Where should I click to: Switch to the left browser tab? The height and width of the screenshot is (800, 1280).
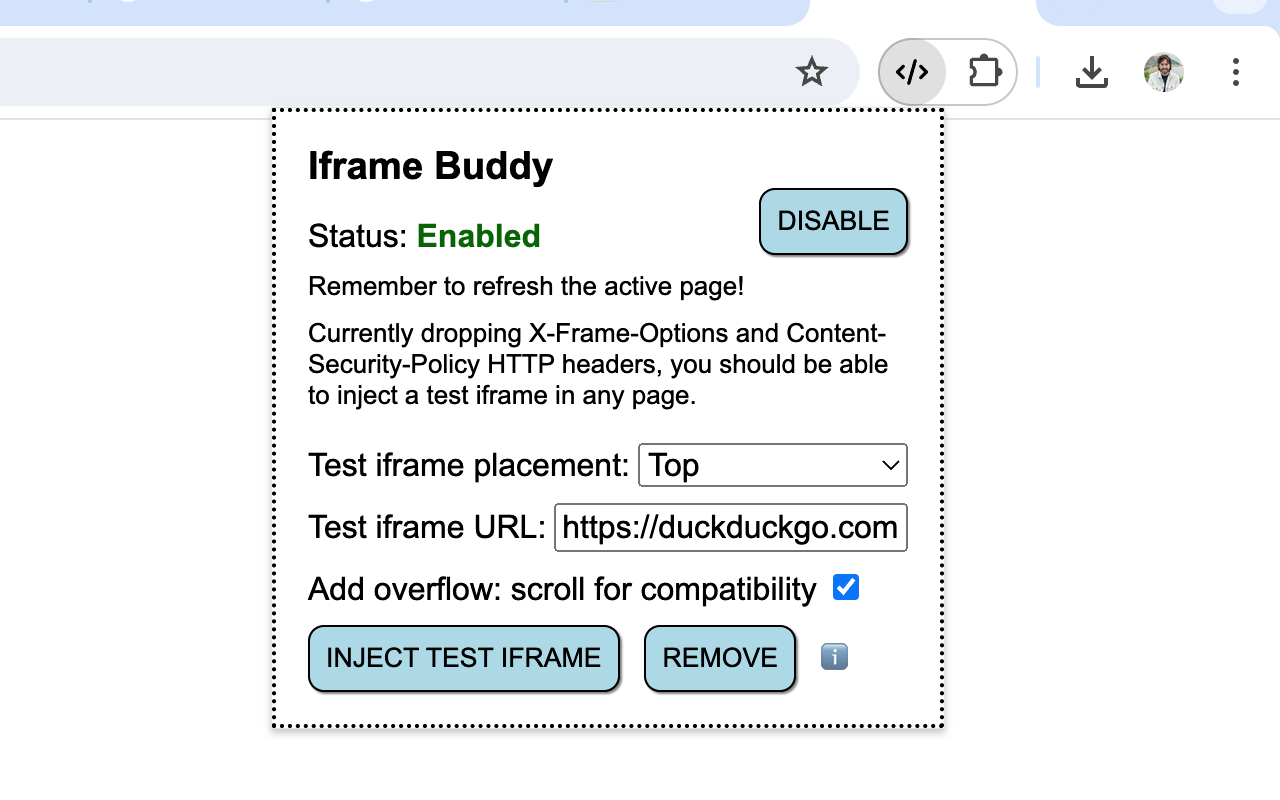click(400, 12)
